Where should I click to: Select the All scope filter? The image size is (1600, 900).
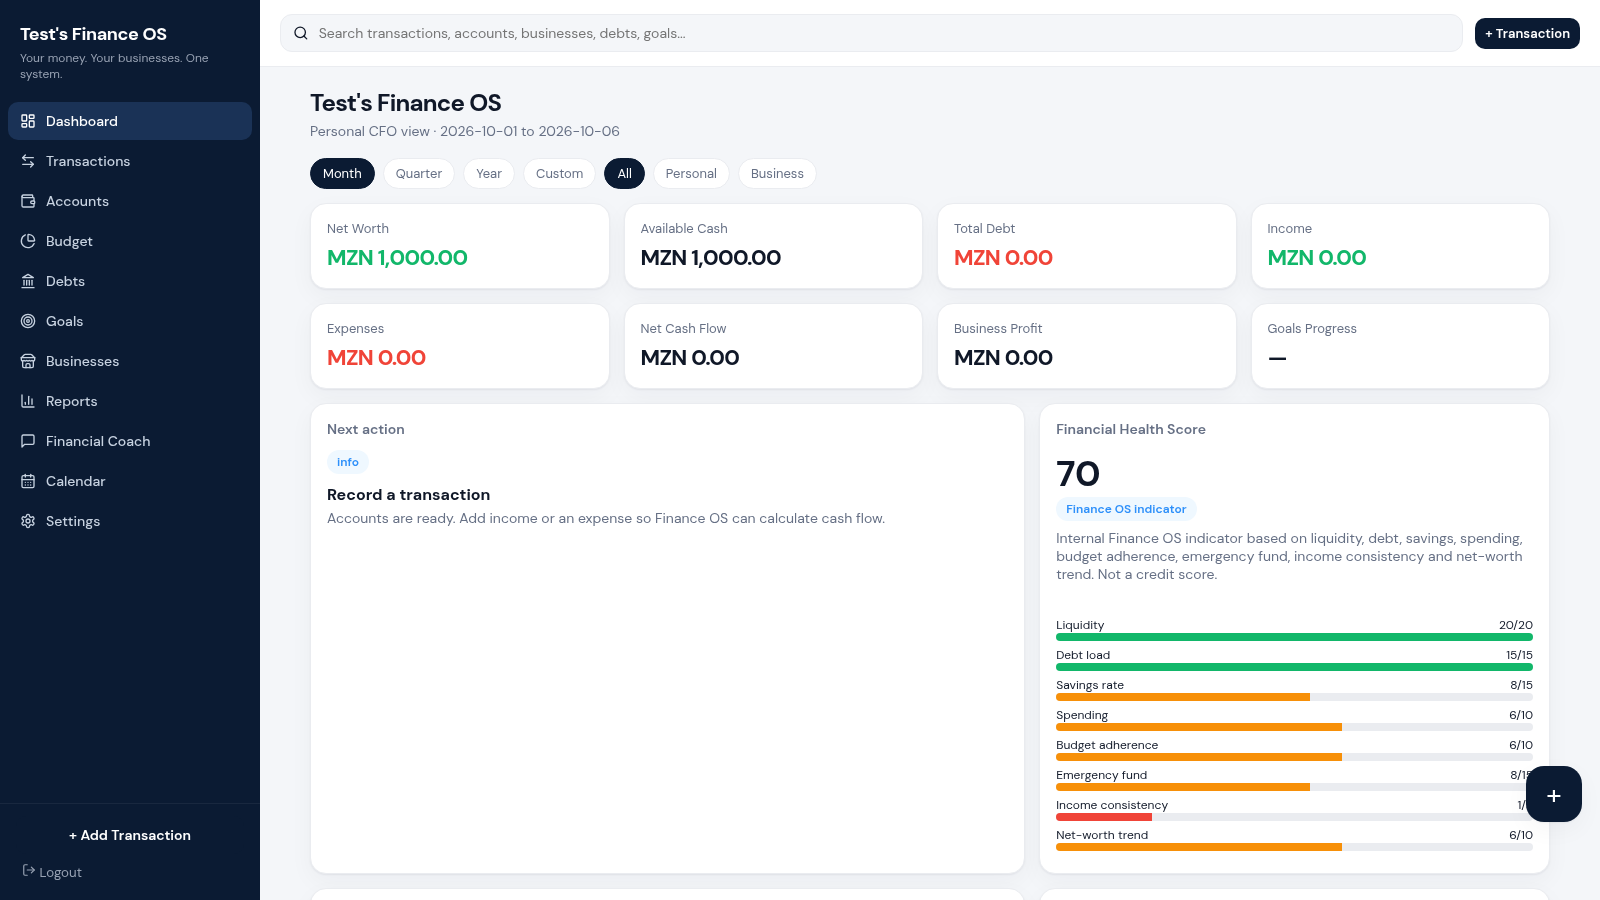click(x=625, y=173)
